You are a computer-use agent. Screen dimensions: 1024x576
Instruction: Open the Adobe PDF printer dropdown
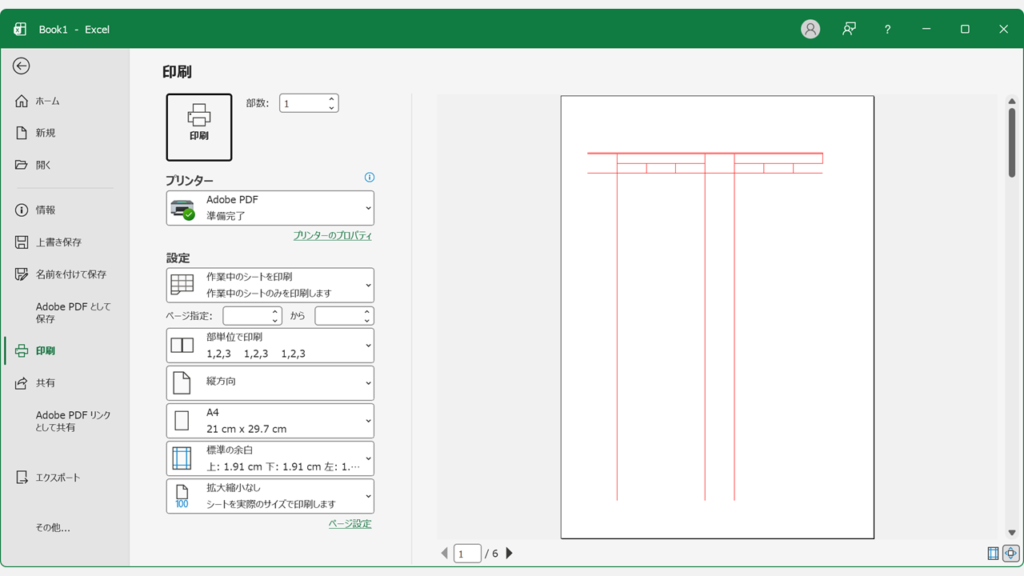pyautogui.click(x=270, y=208)
